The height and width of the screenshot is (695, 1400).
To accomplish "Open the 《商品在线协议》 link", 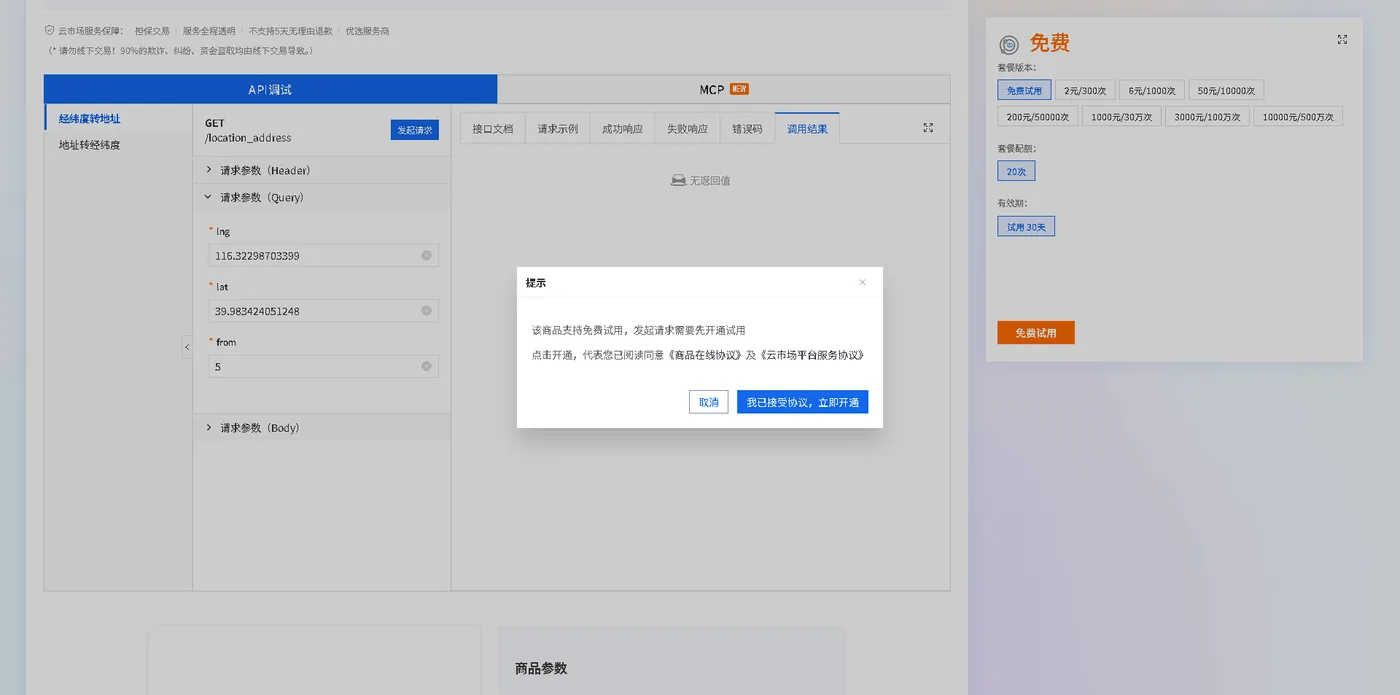I will tap(705, 355).
